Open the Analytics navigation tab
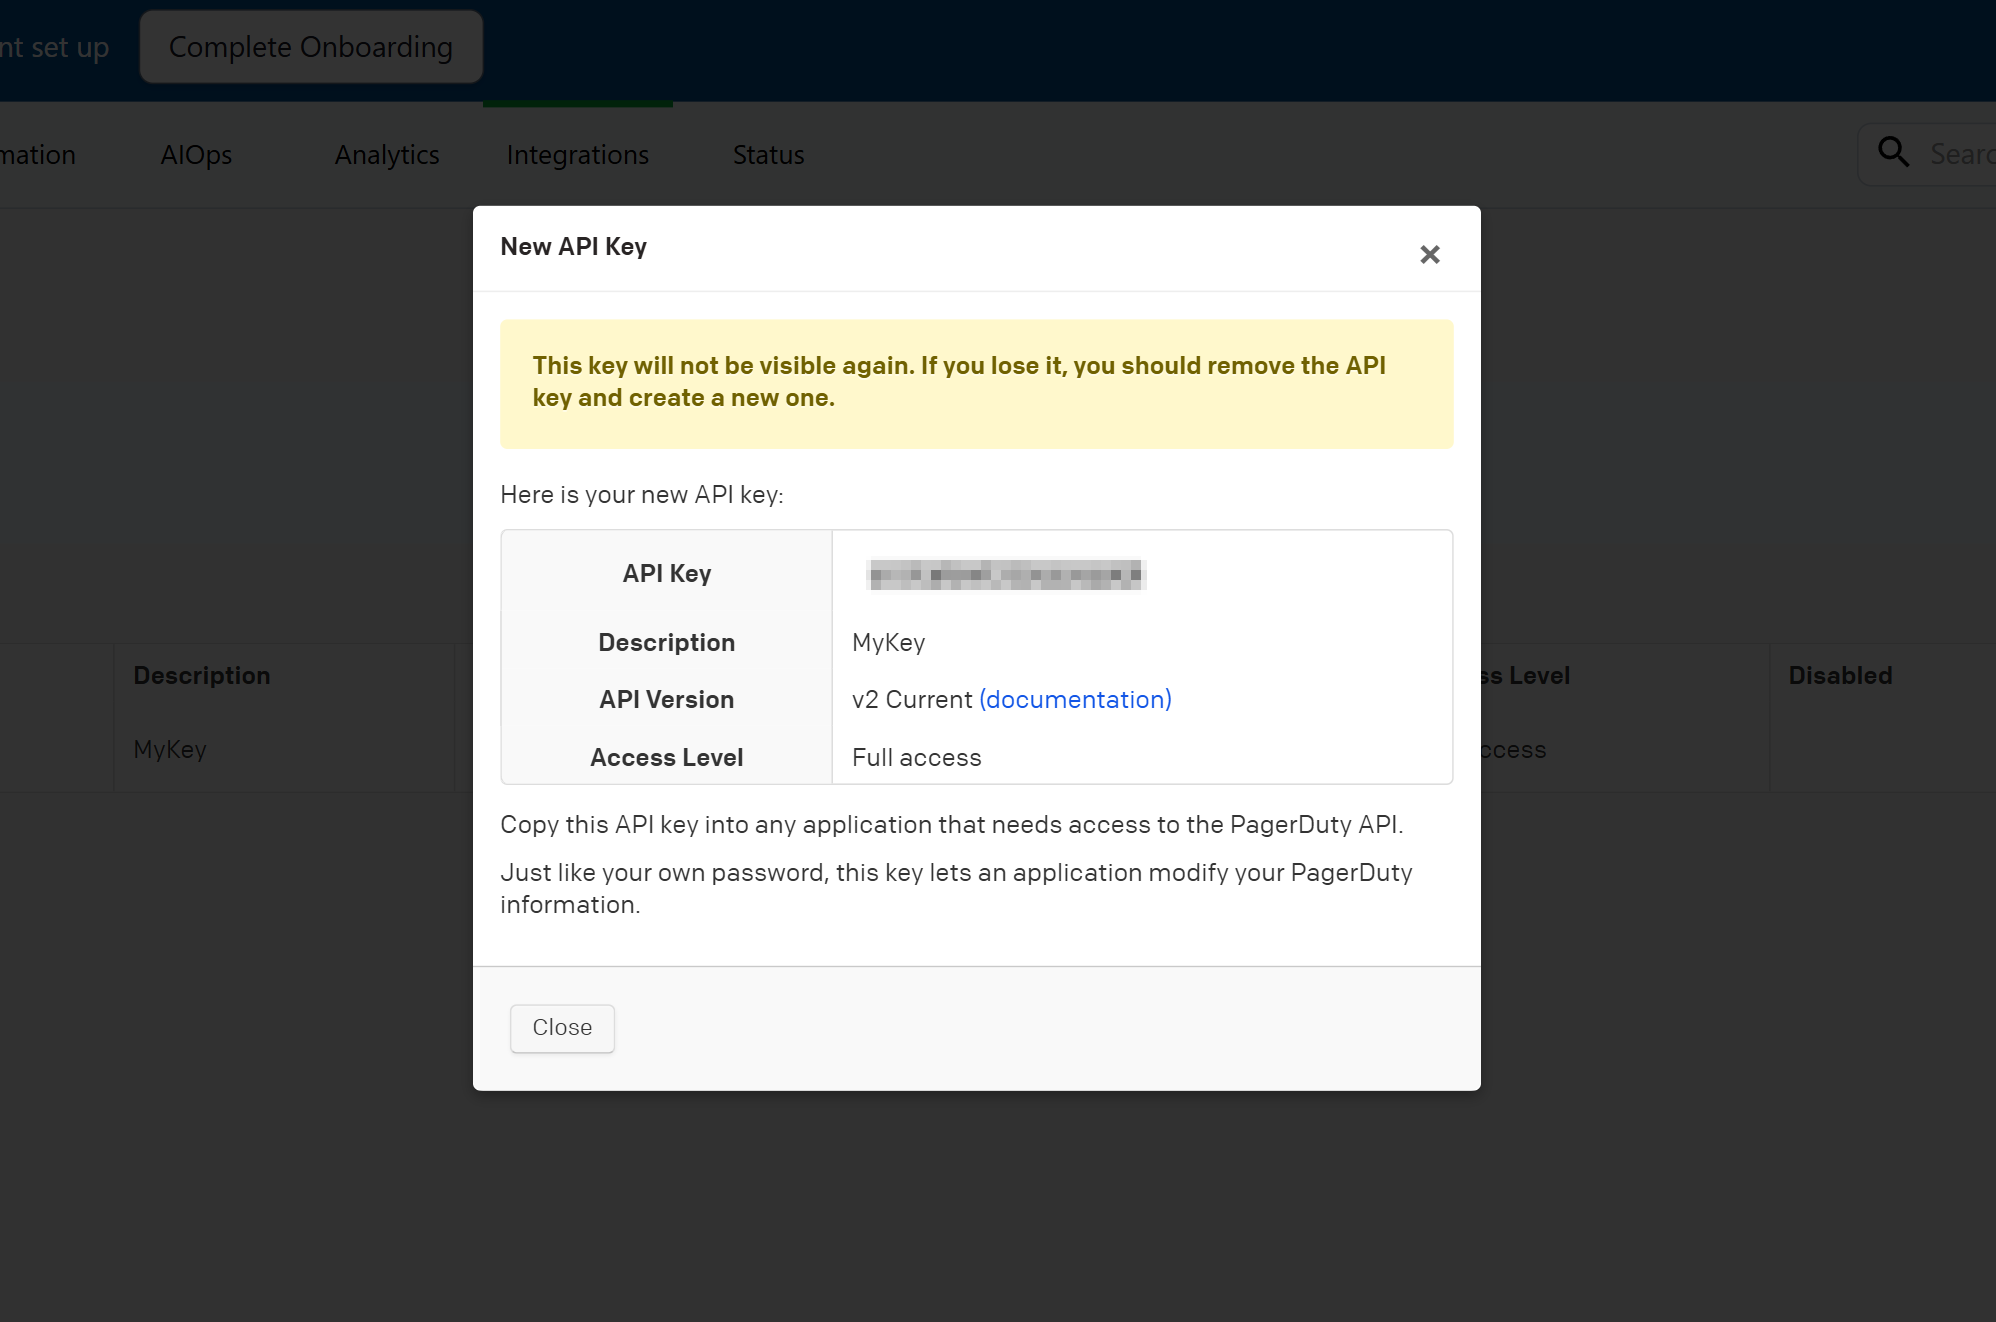 point(387,153)
